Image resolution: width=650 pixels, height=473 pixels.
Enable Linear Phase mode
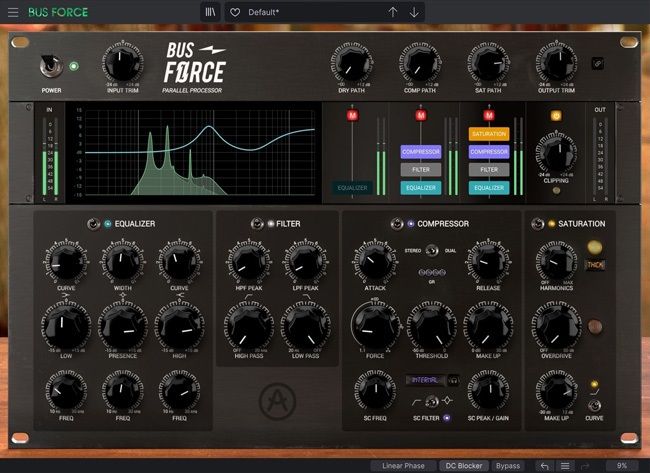(403, 466)
